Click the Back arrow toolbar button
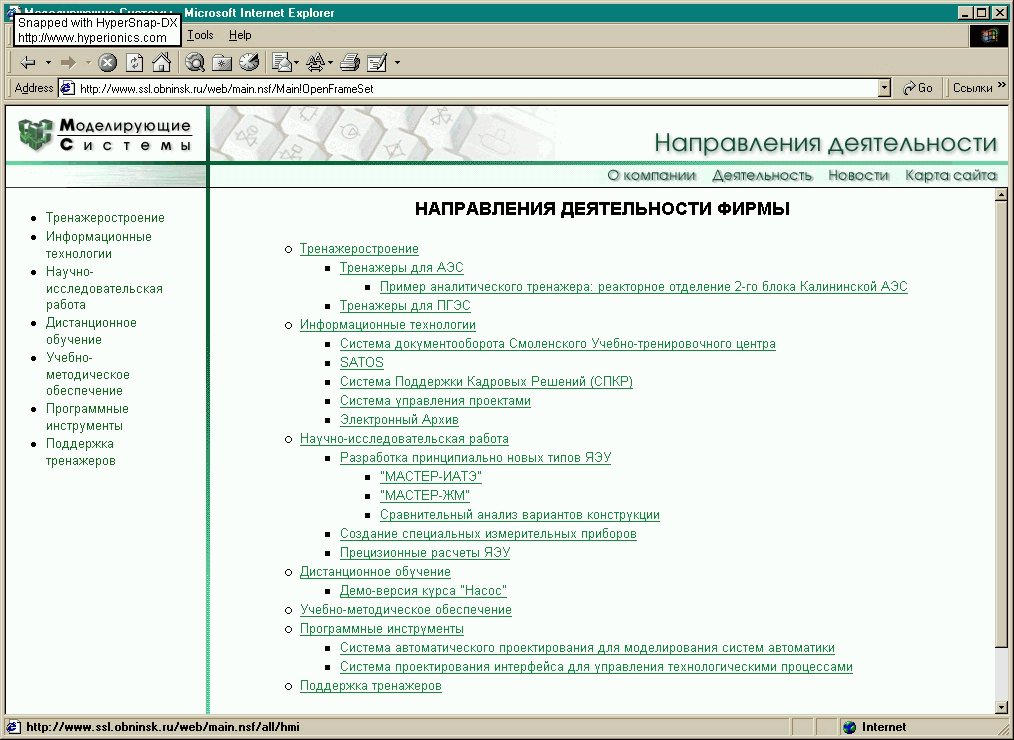The image size is (1014, 740). coord(27,63)
